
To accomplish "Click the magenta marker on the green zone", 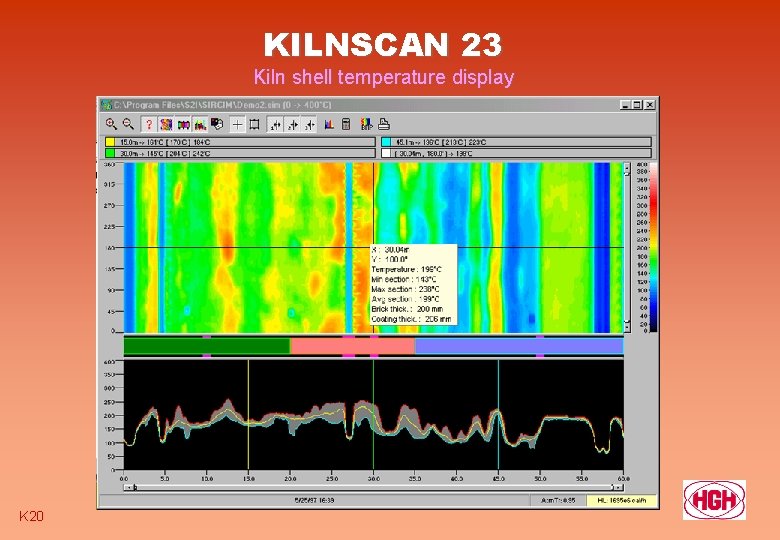I will point(207,337).
